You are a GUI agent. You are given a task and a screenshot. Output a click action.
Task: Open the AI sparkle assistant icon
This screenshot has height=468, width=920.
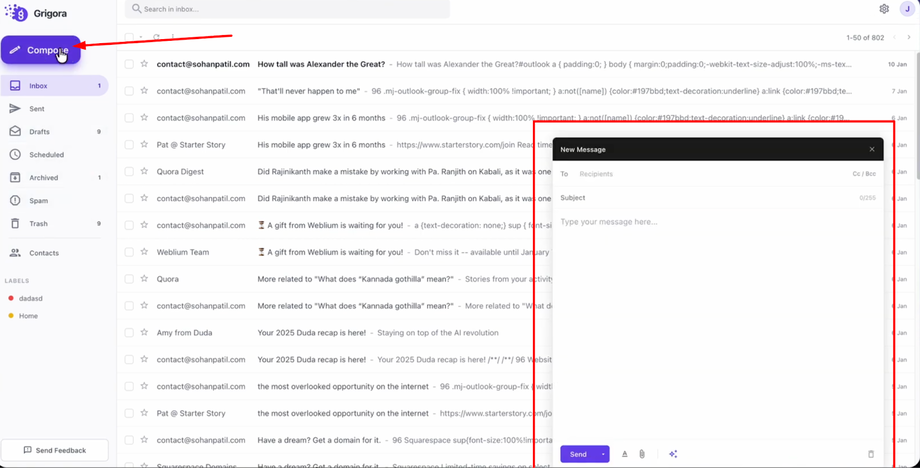point(673,454)
